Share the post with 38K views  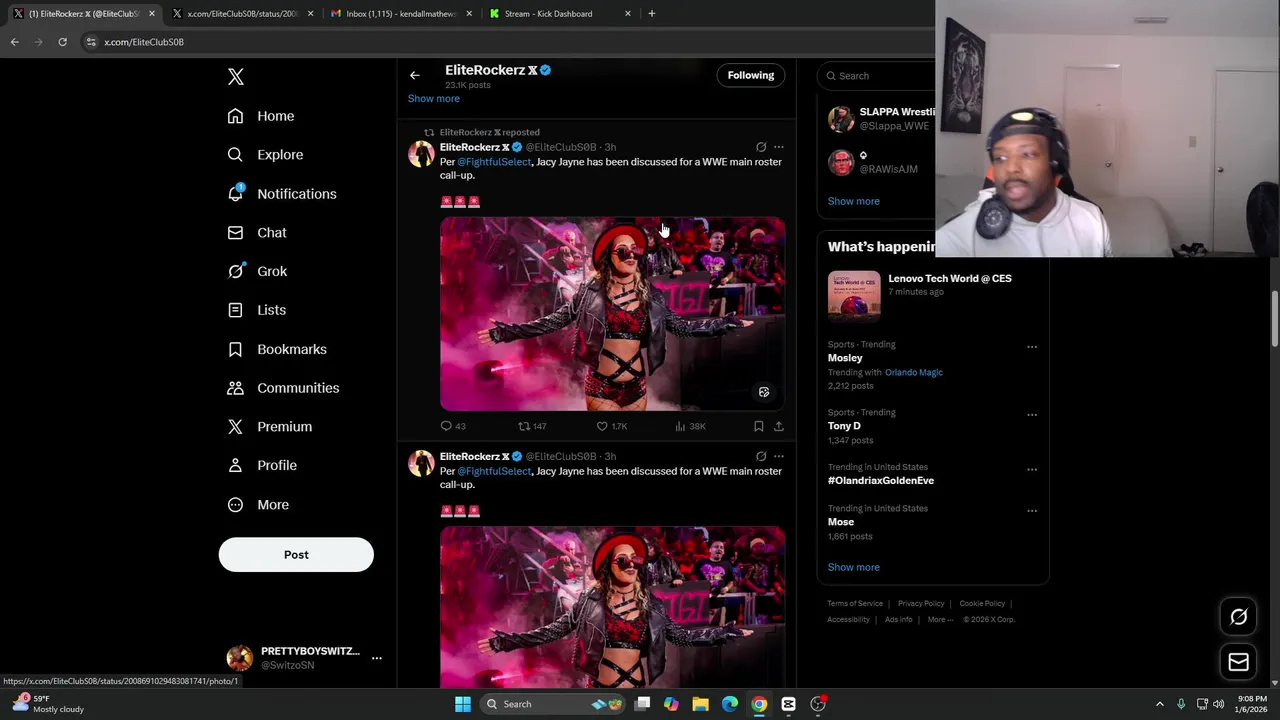pos(779,426)
